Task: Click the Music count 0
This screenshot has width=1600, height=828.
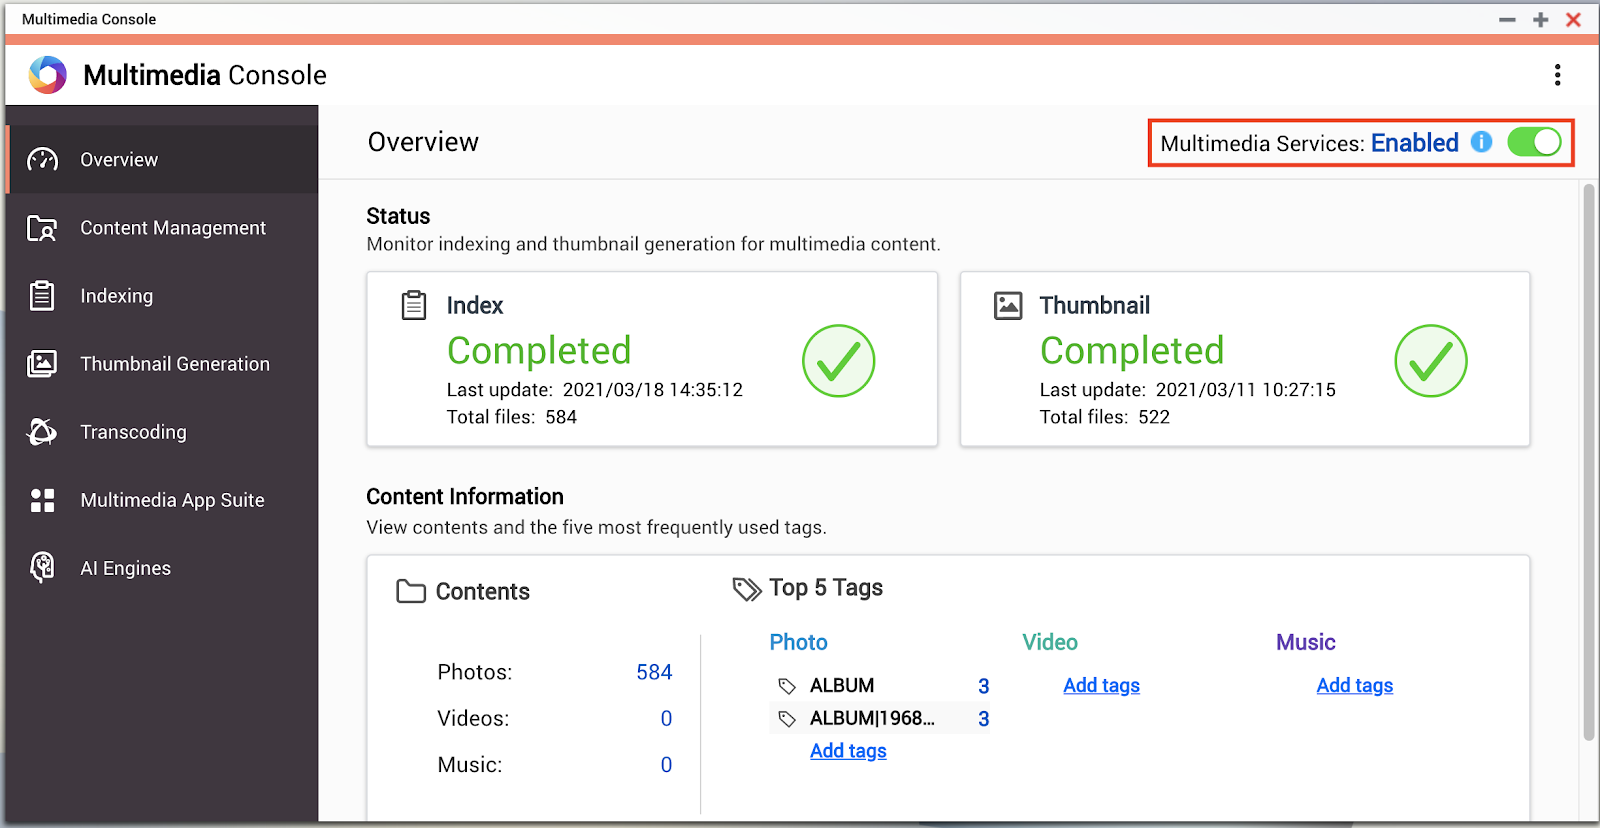Action: [x=666, y=764]
